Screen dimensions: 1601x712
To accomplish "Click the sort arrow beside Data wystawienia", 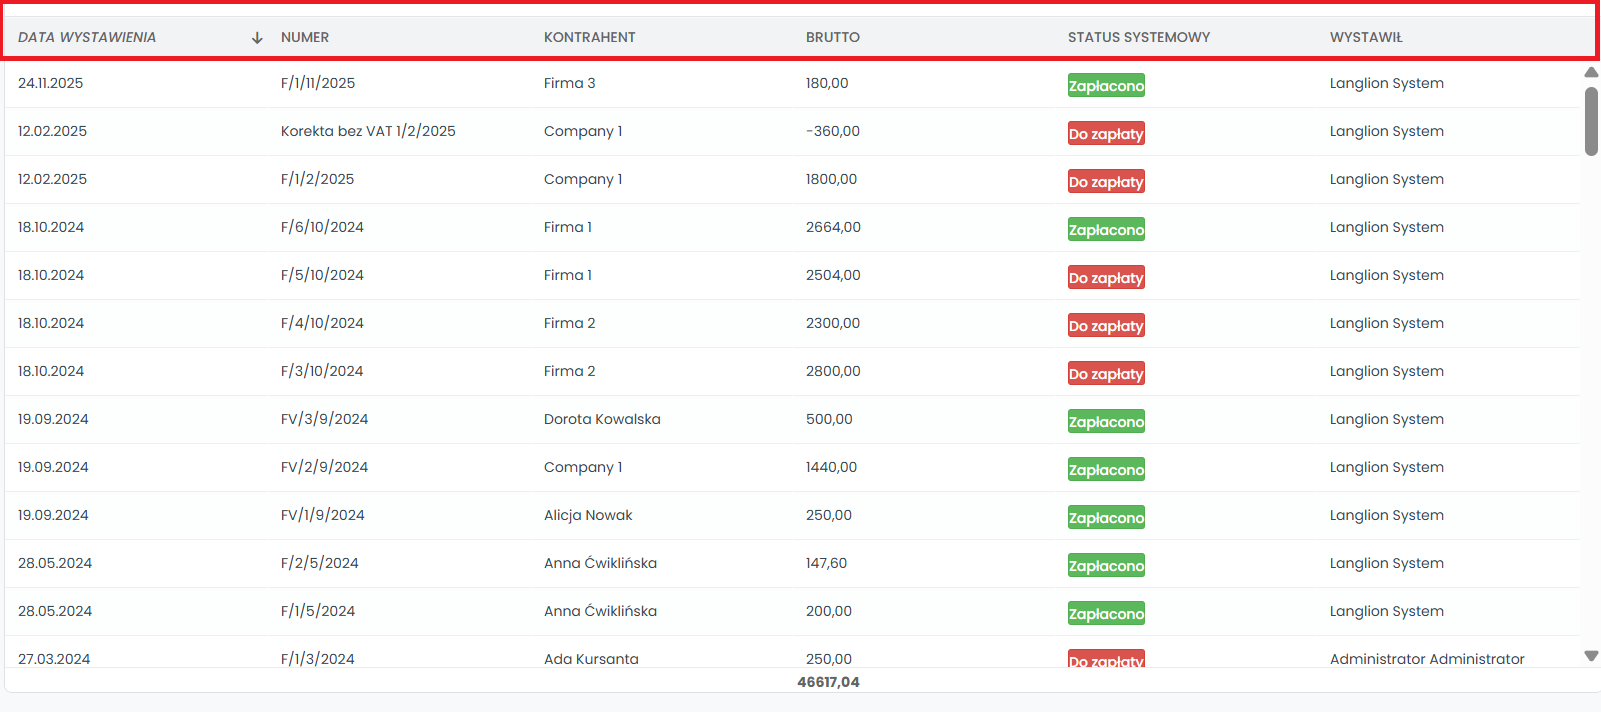I will (257, 38).
